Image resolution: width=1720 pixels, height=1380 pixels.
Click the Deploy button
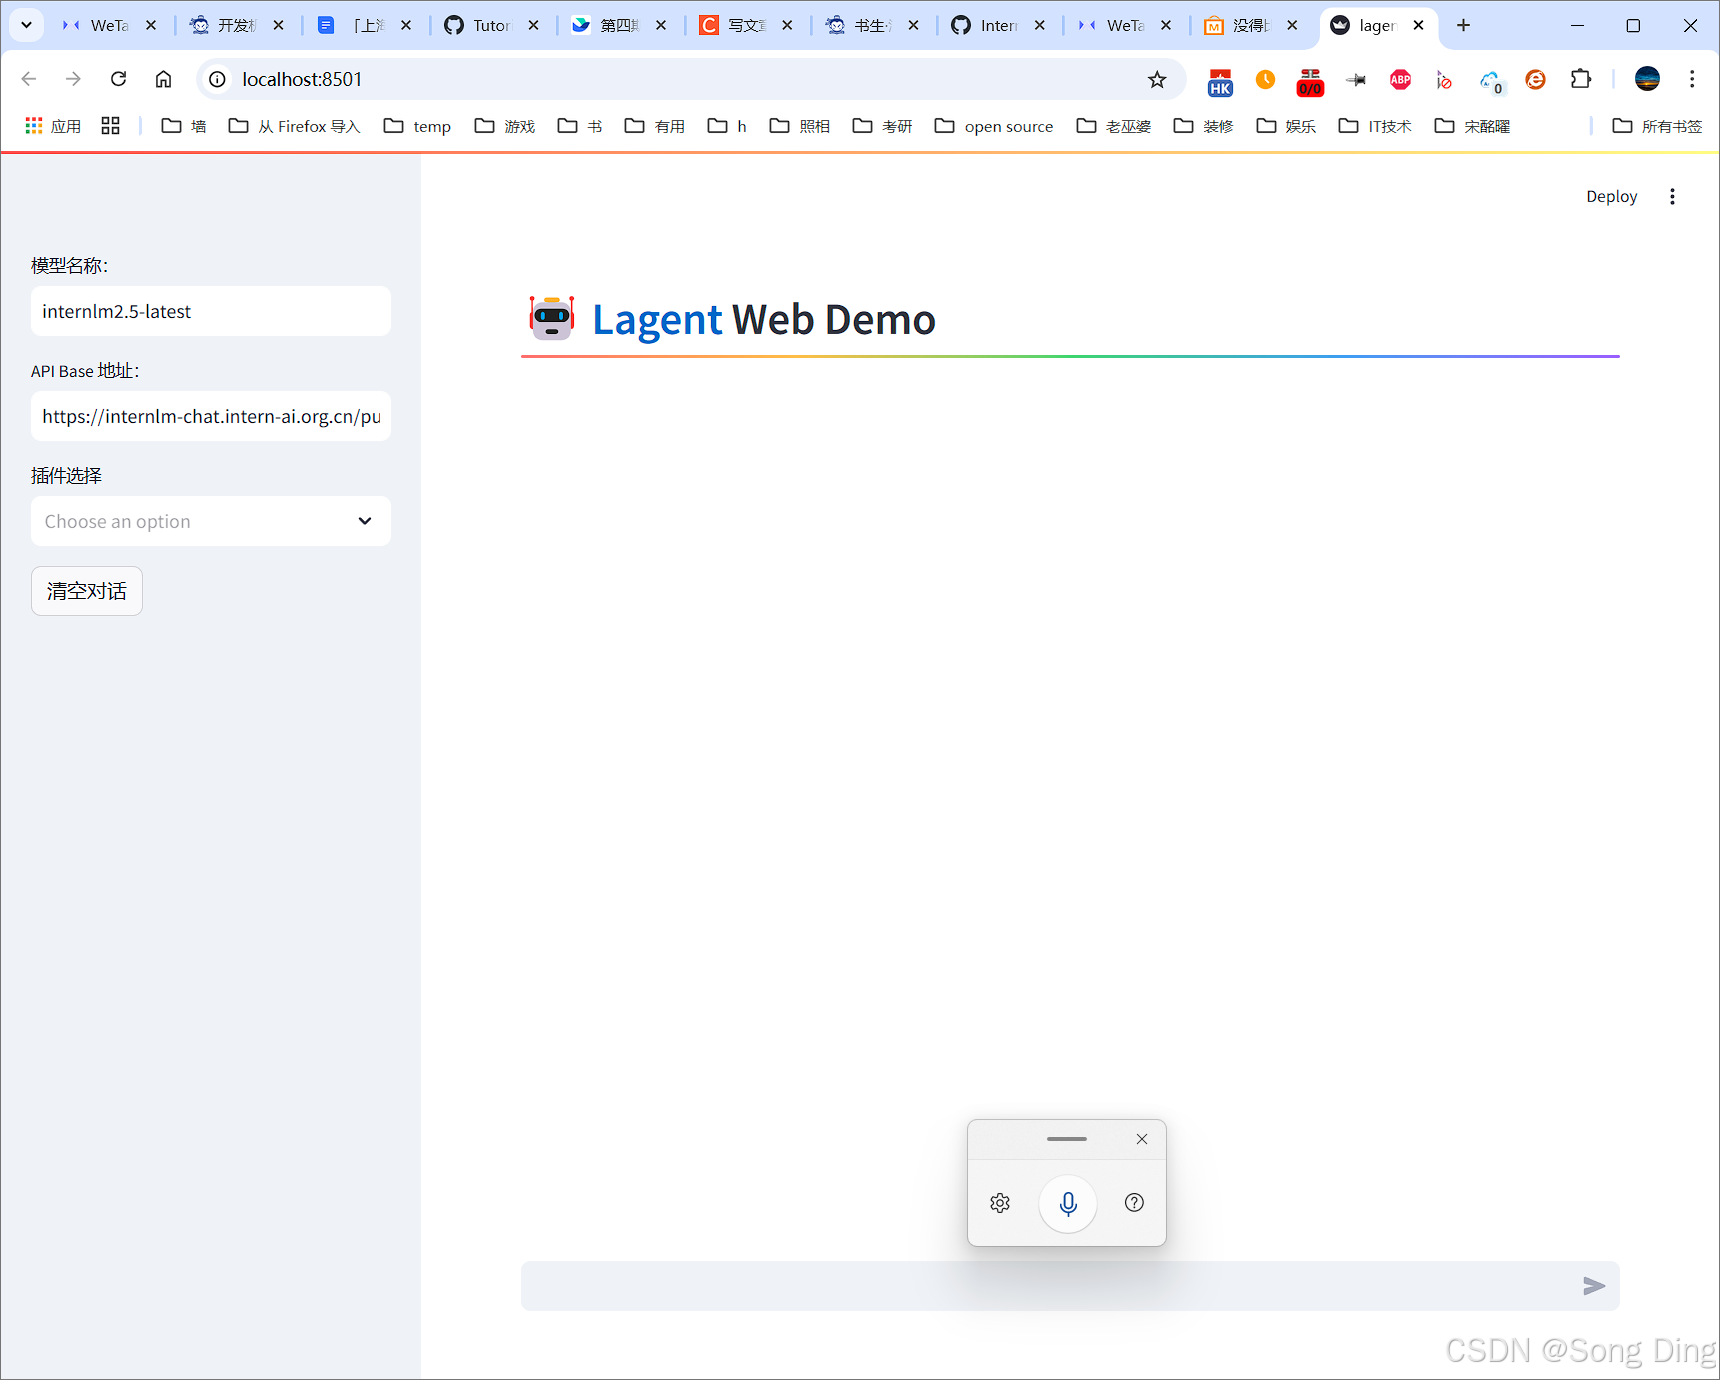click(x=1611, y=197)
